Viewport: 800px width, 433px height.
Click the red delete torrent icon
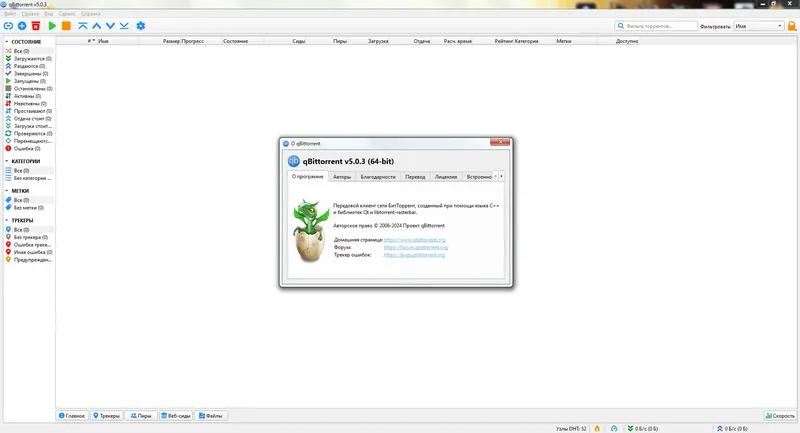point(36,26)
